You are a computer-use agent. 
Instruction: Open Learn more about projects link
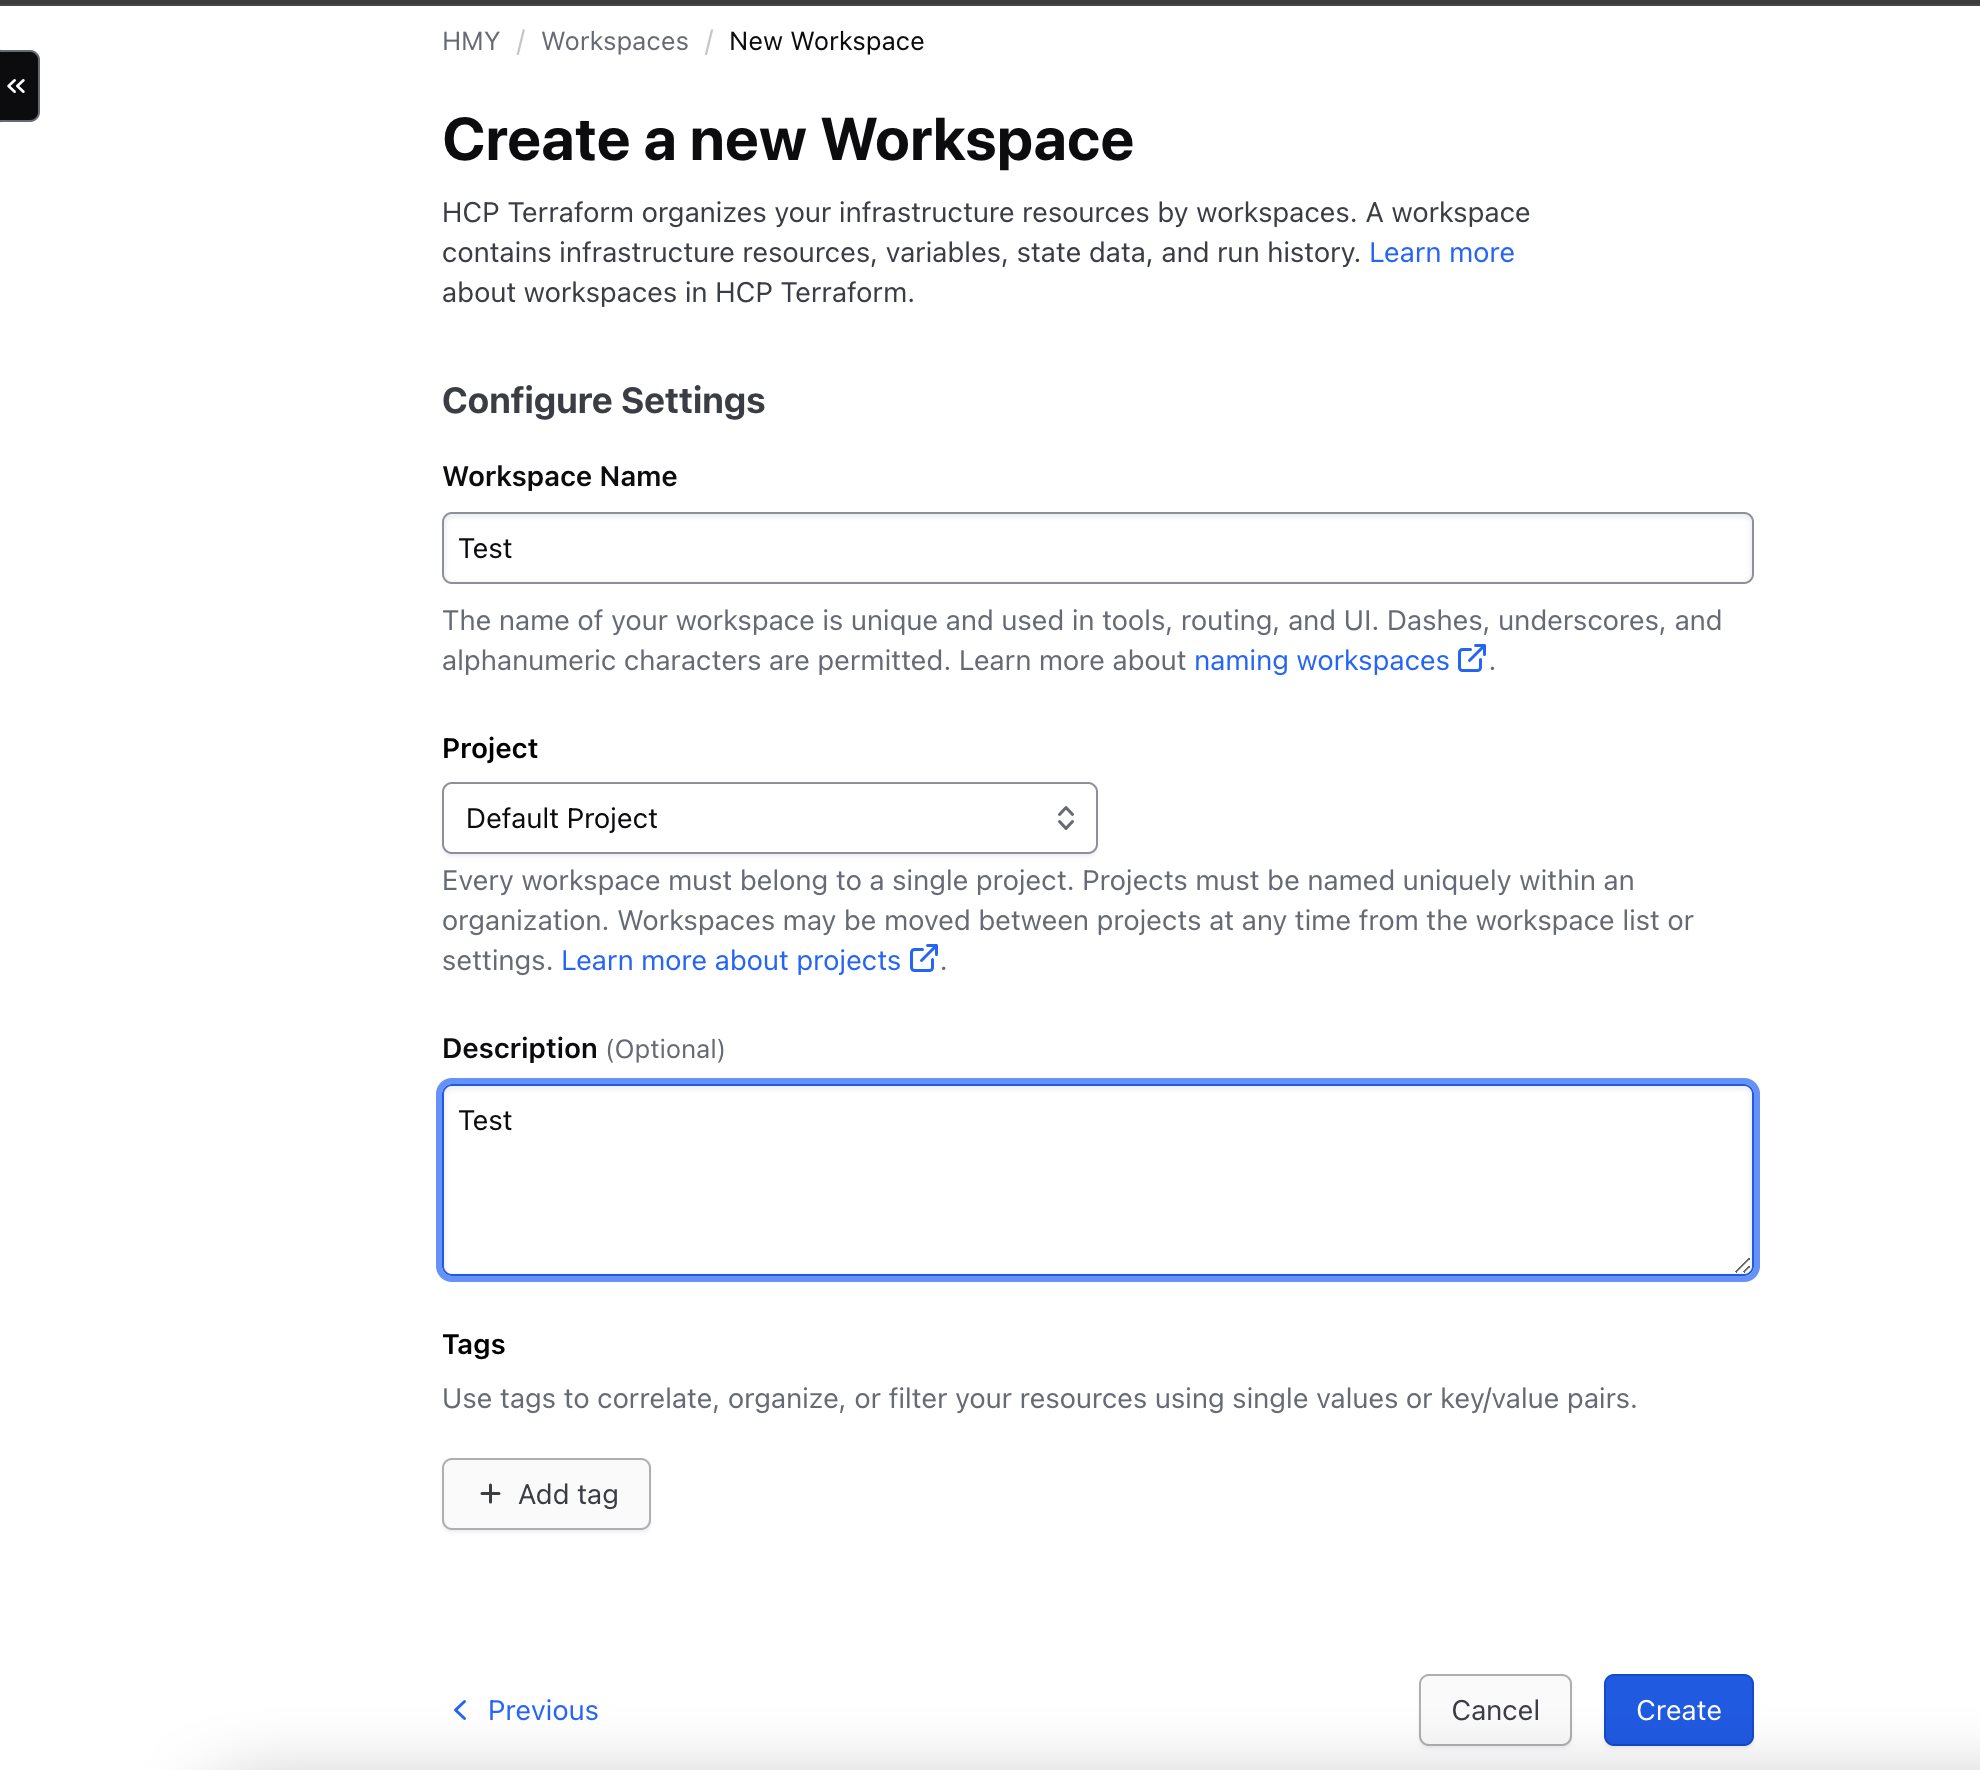pos(731,960)
